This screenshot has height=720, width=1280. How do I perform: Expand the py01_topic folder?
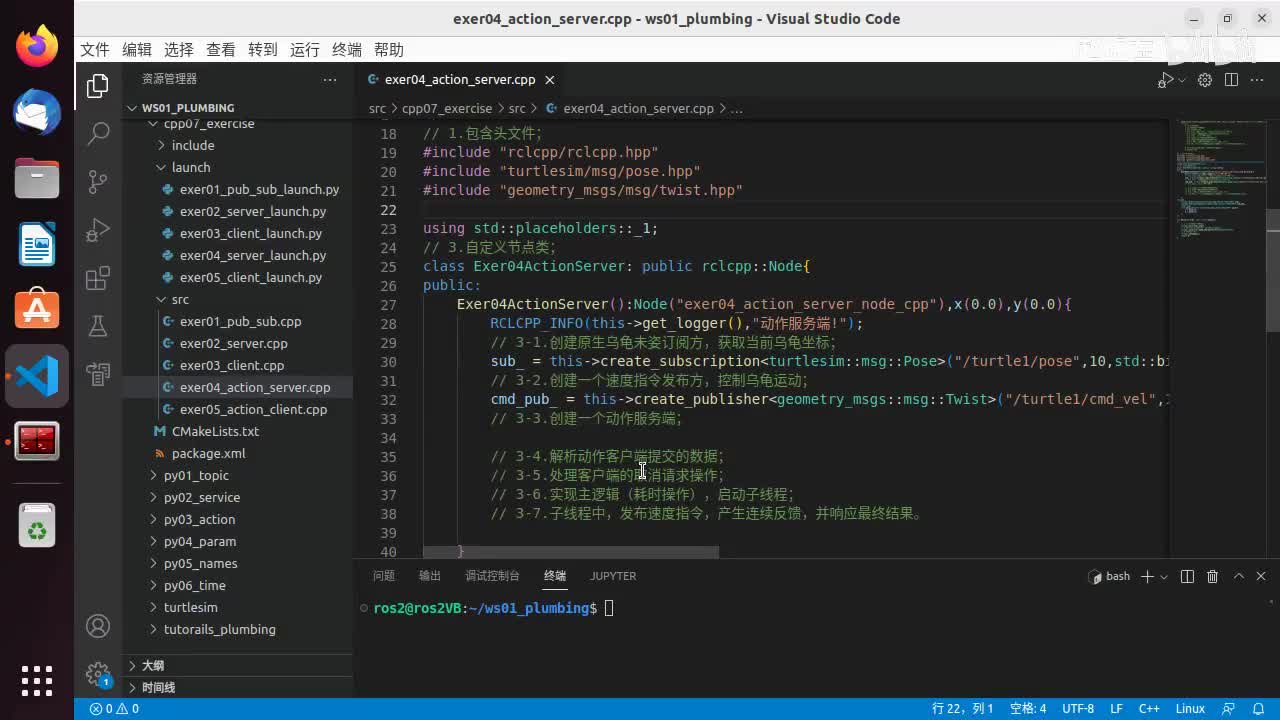[x=196, y=475]
